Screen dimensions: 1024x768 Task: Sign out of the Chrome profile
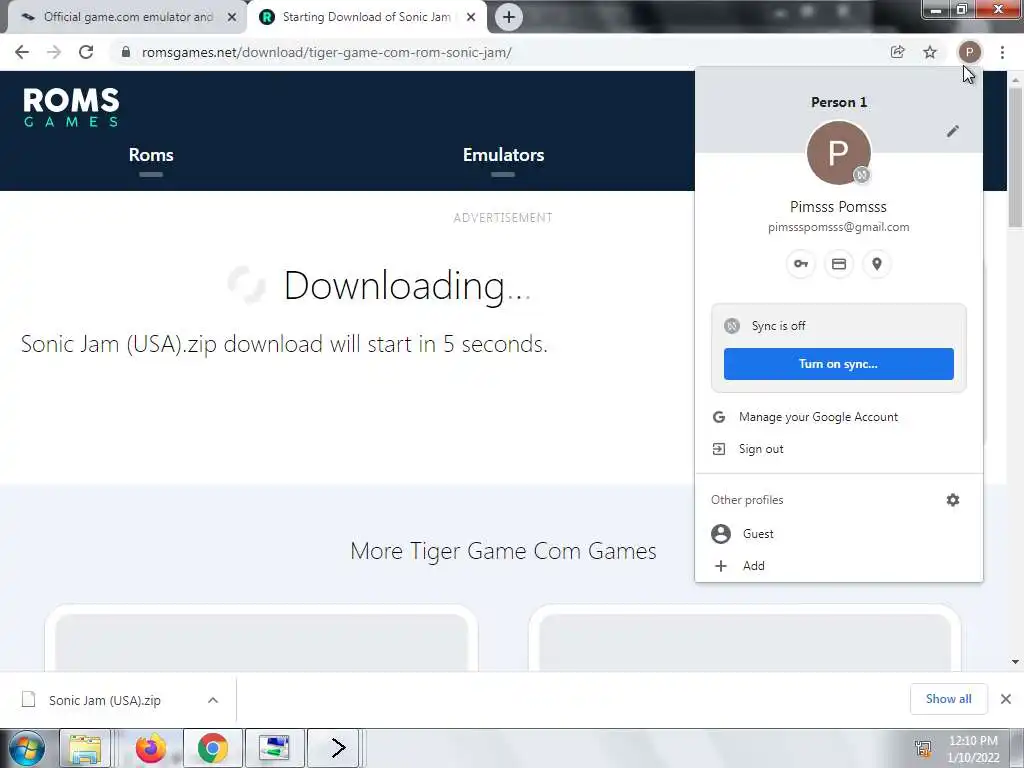point(839,449)
